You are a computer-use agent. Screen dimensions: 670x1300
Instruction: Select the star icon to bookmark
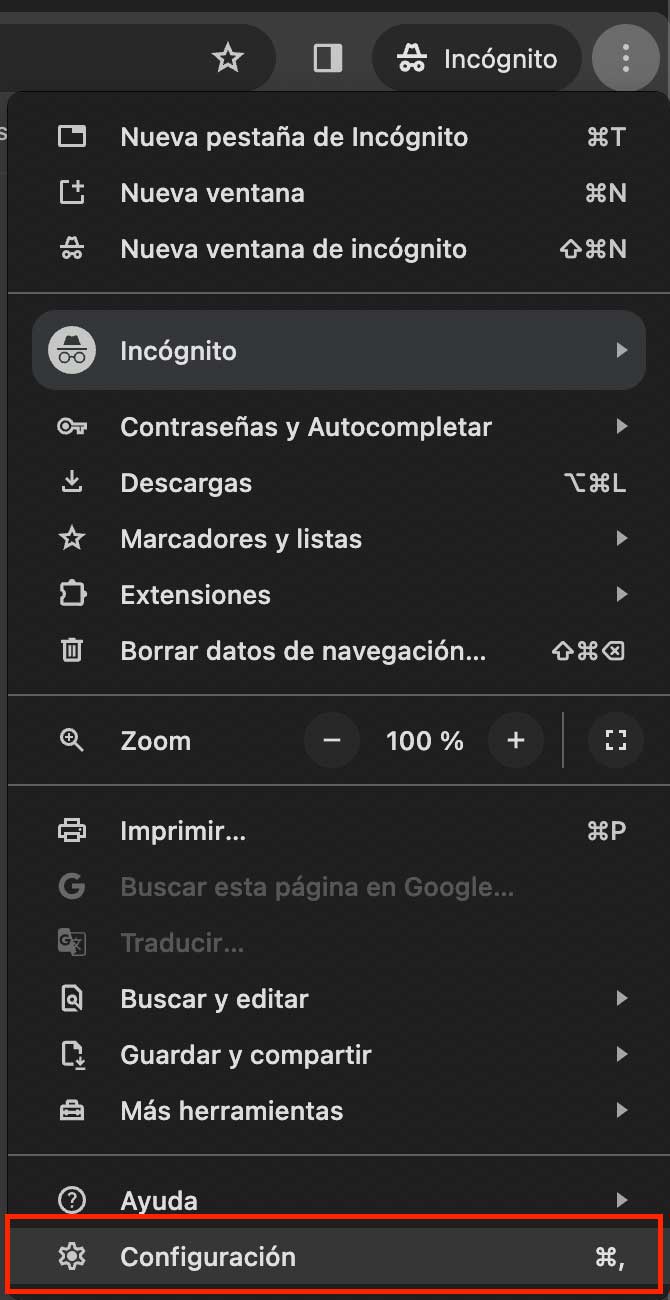228,58
